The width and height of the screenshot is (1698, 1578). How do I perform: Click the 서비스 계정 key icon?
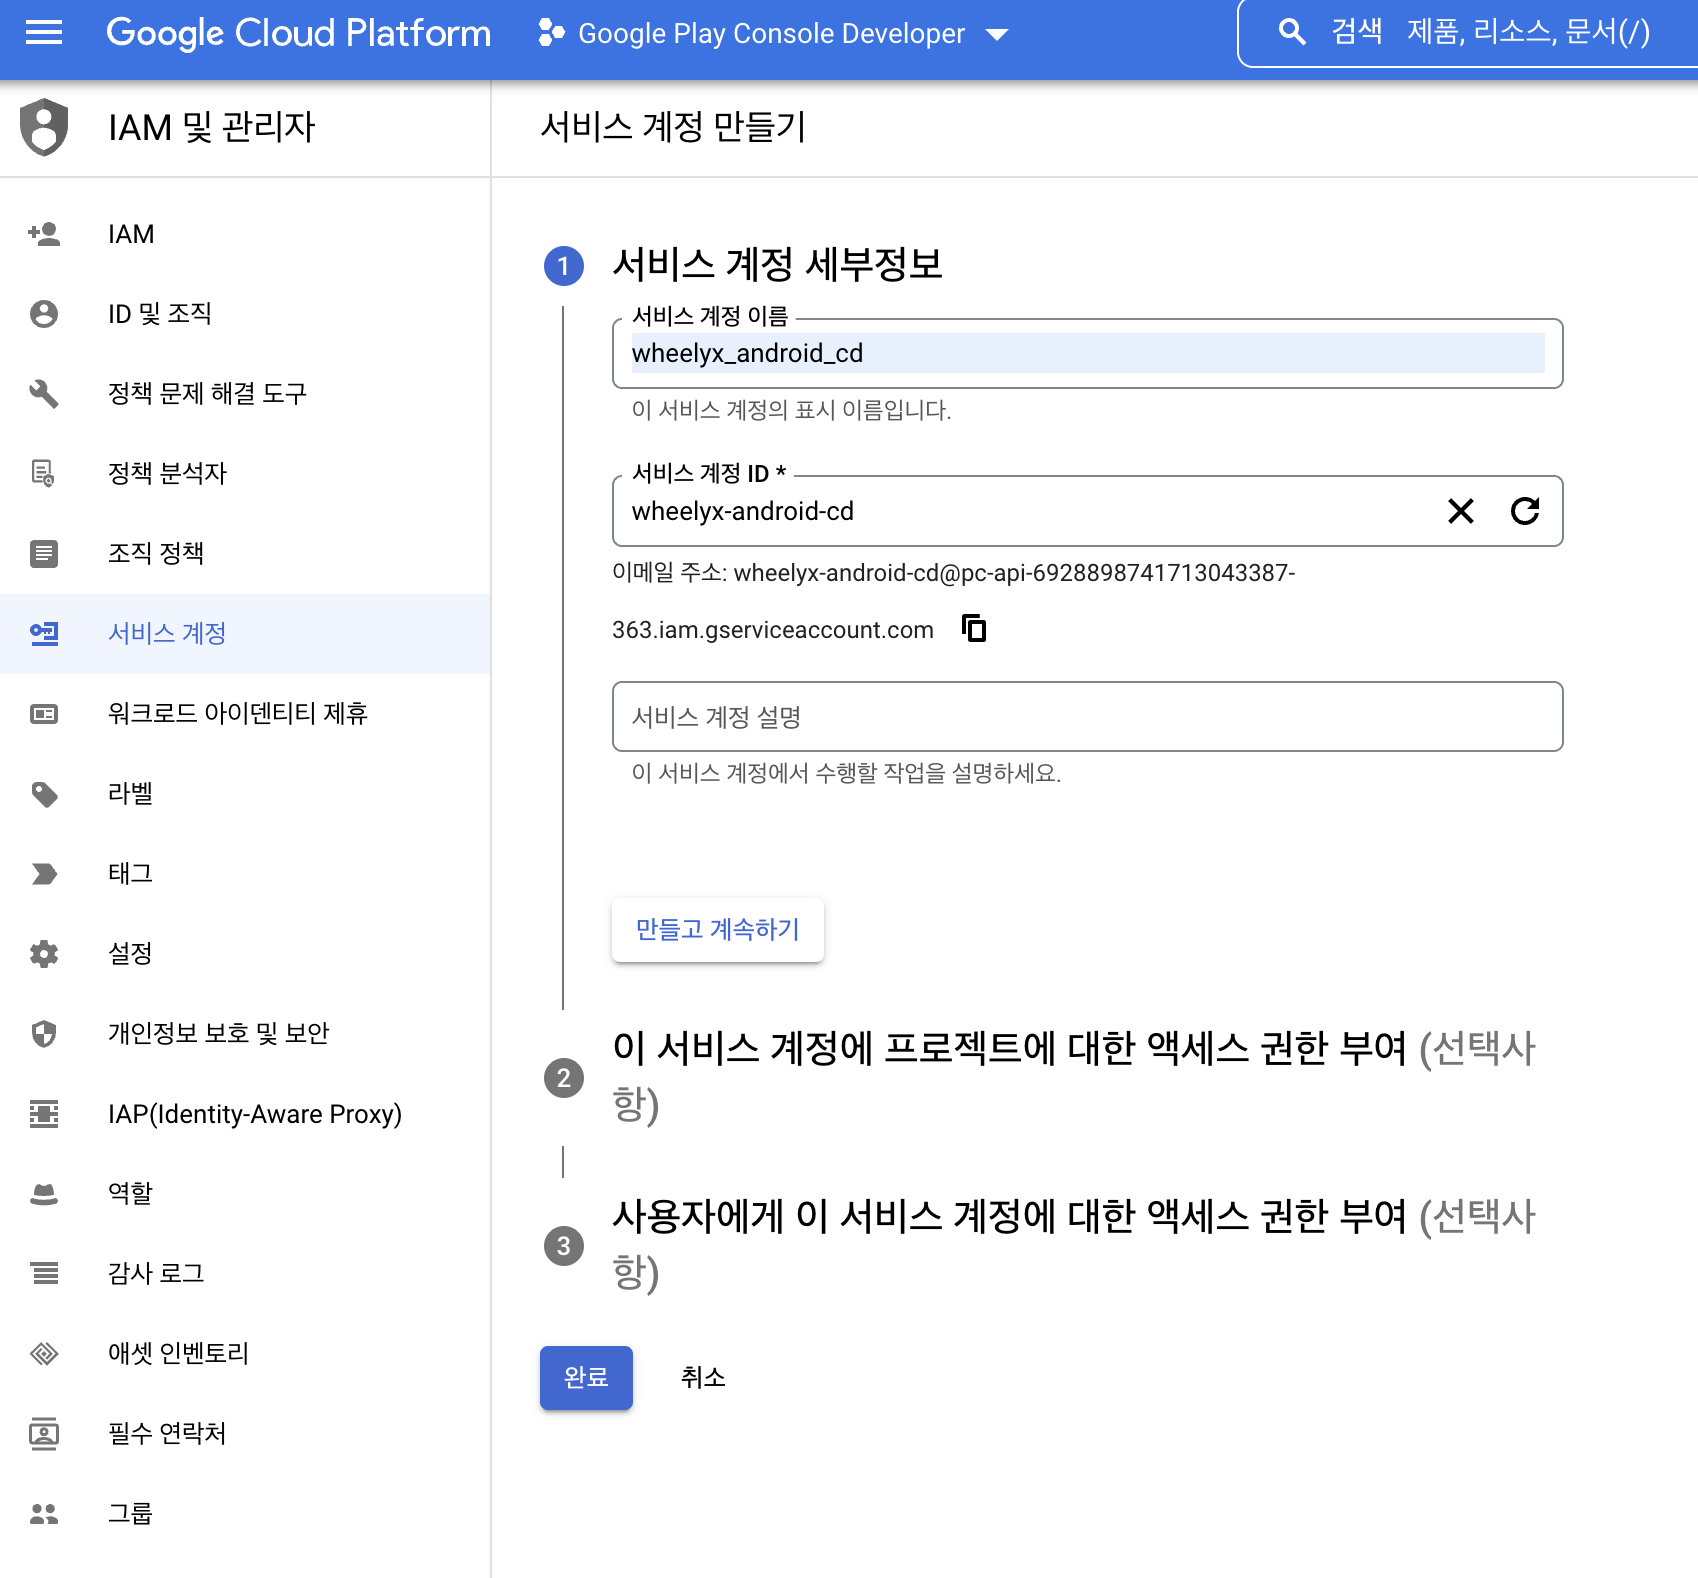point(44,633)
